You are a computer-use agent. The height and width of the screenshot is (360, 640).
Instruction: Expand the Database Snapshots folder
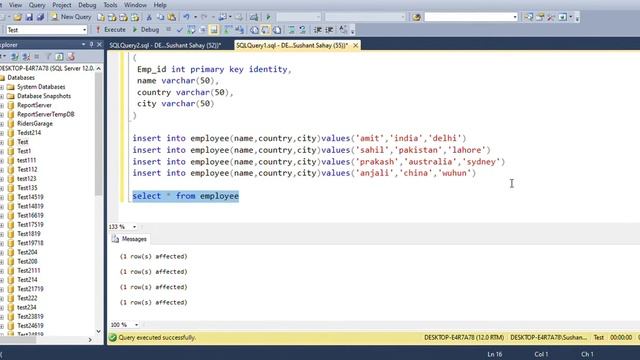pos(2,96)
